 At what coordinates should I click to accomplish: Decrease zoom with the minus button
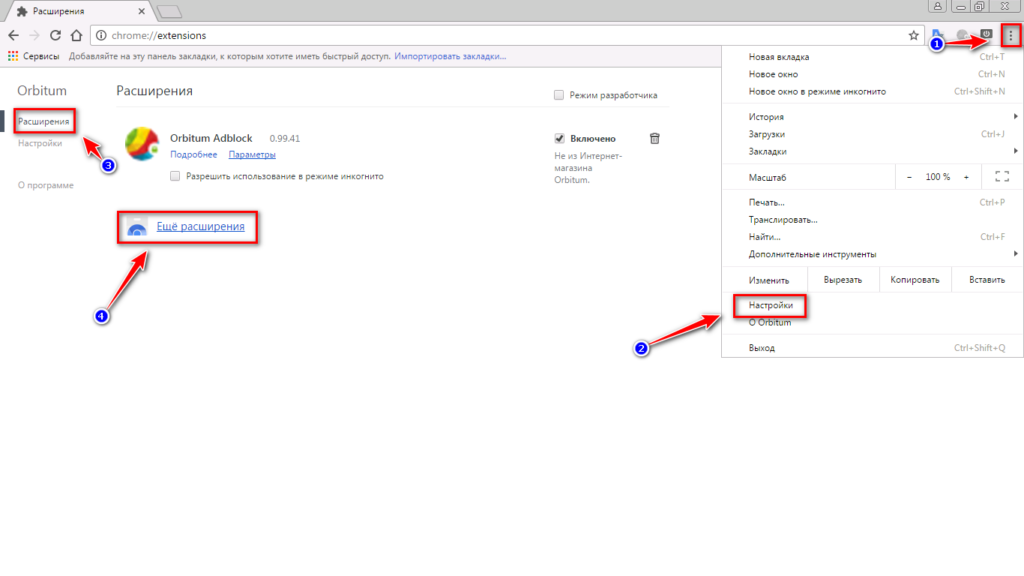(x=909, y=177)
